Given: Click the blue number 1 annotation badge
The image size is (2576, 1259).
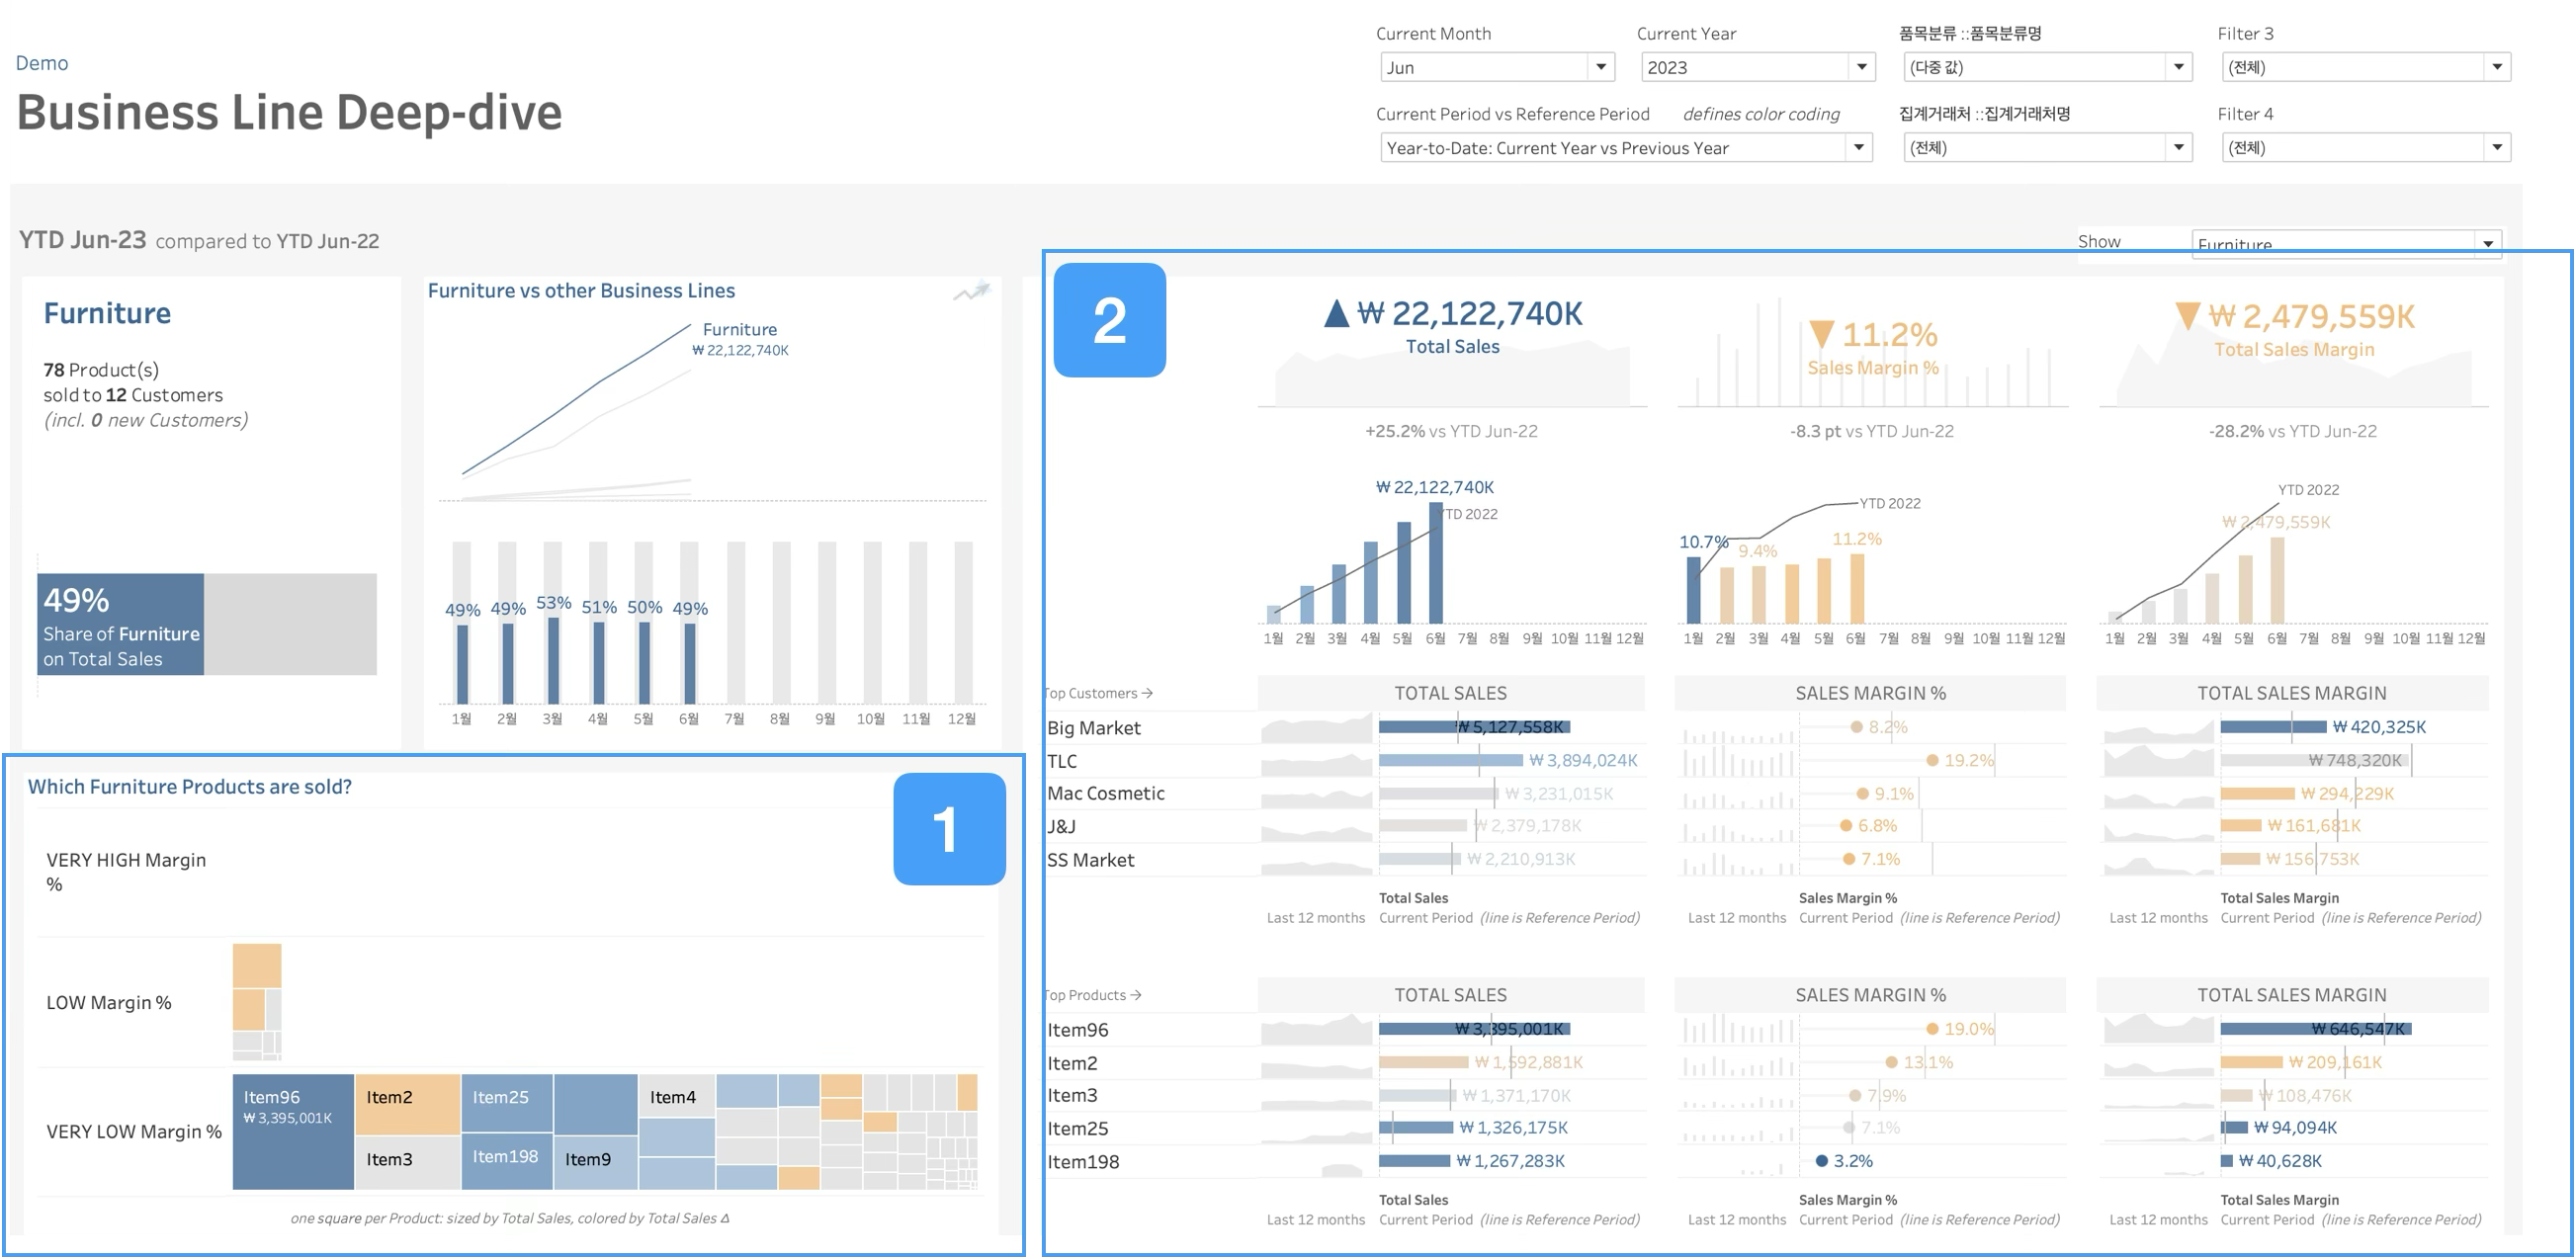Looking at the screenshot, I should coord(948,829).
